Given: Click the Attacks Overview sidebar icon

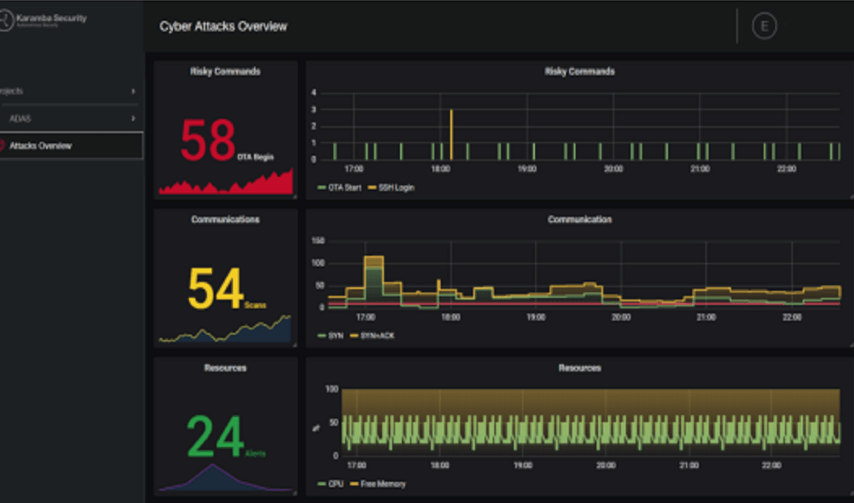Looking at the screenshot, I should [x=2, y=145].
